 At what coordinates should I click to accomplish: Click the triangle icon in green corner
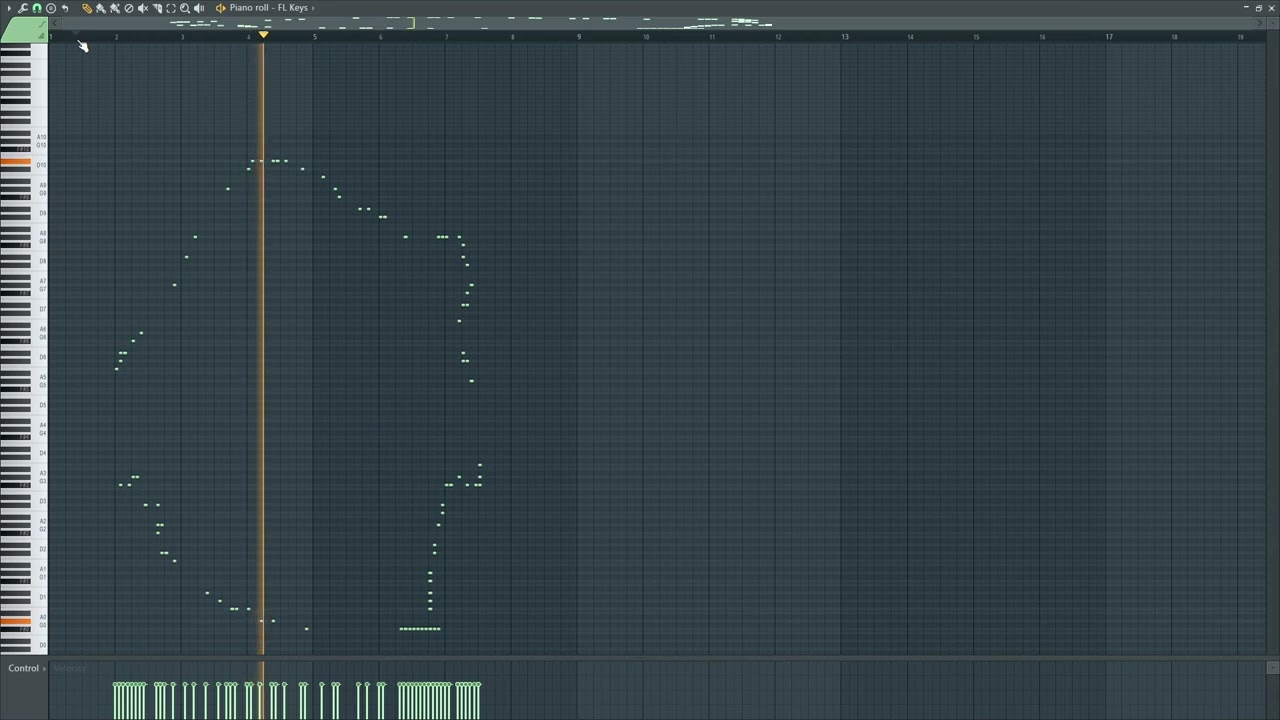pyautogui.click(x=41, y=36)
